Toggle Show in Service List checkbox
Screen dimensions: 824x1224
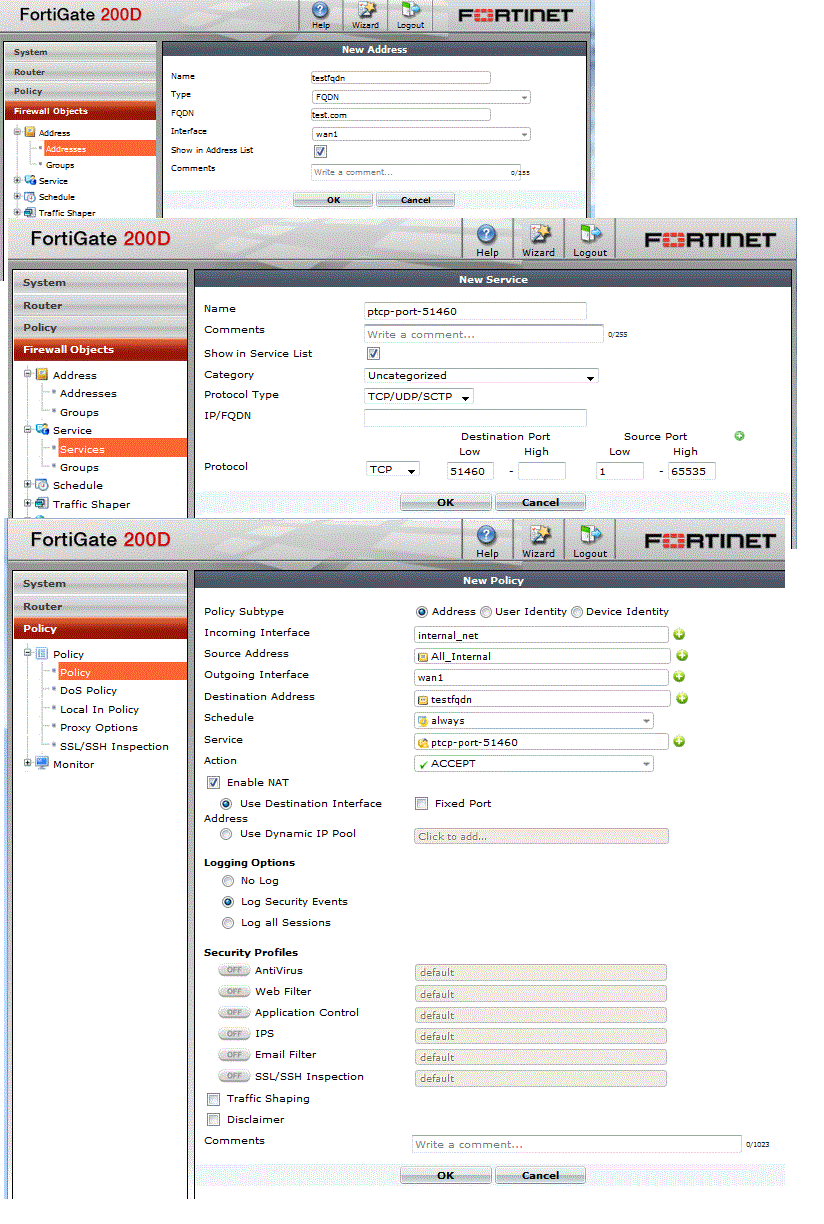[x=374, y=353]
